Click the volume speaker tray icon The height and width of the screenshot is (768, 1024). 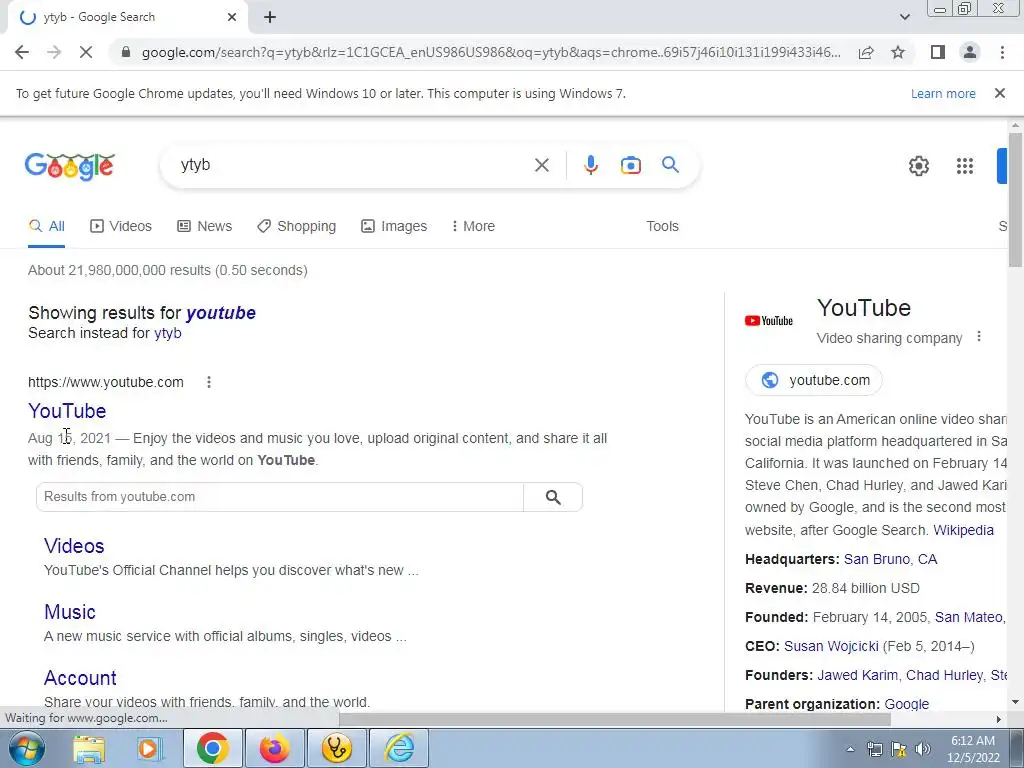923,749
